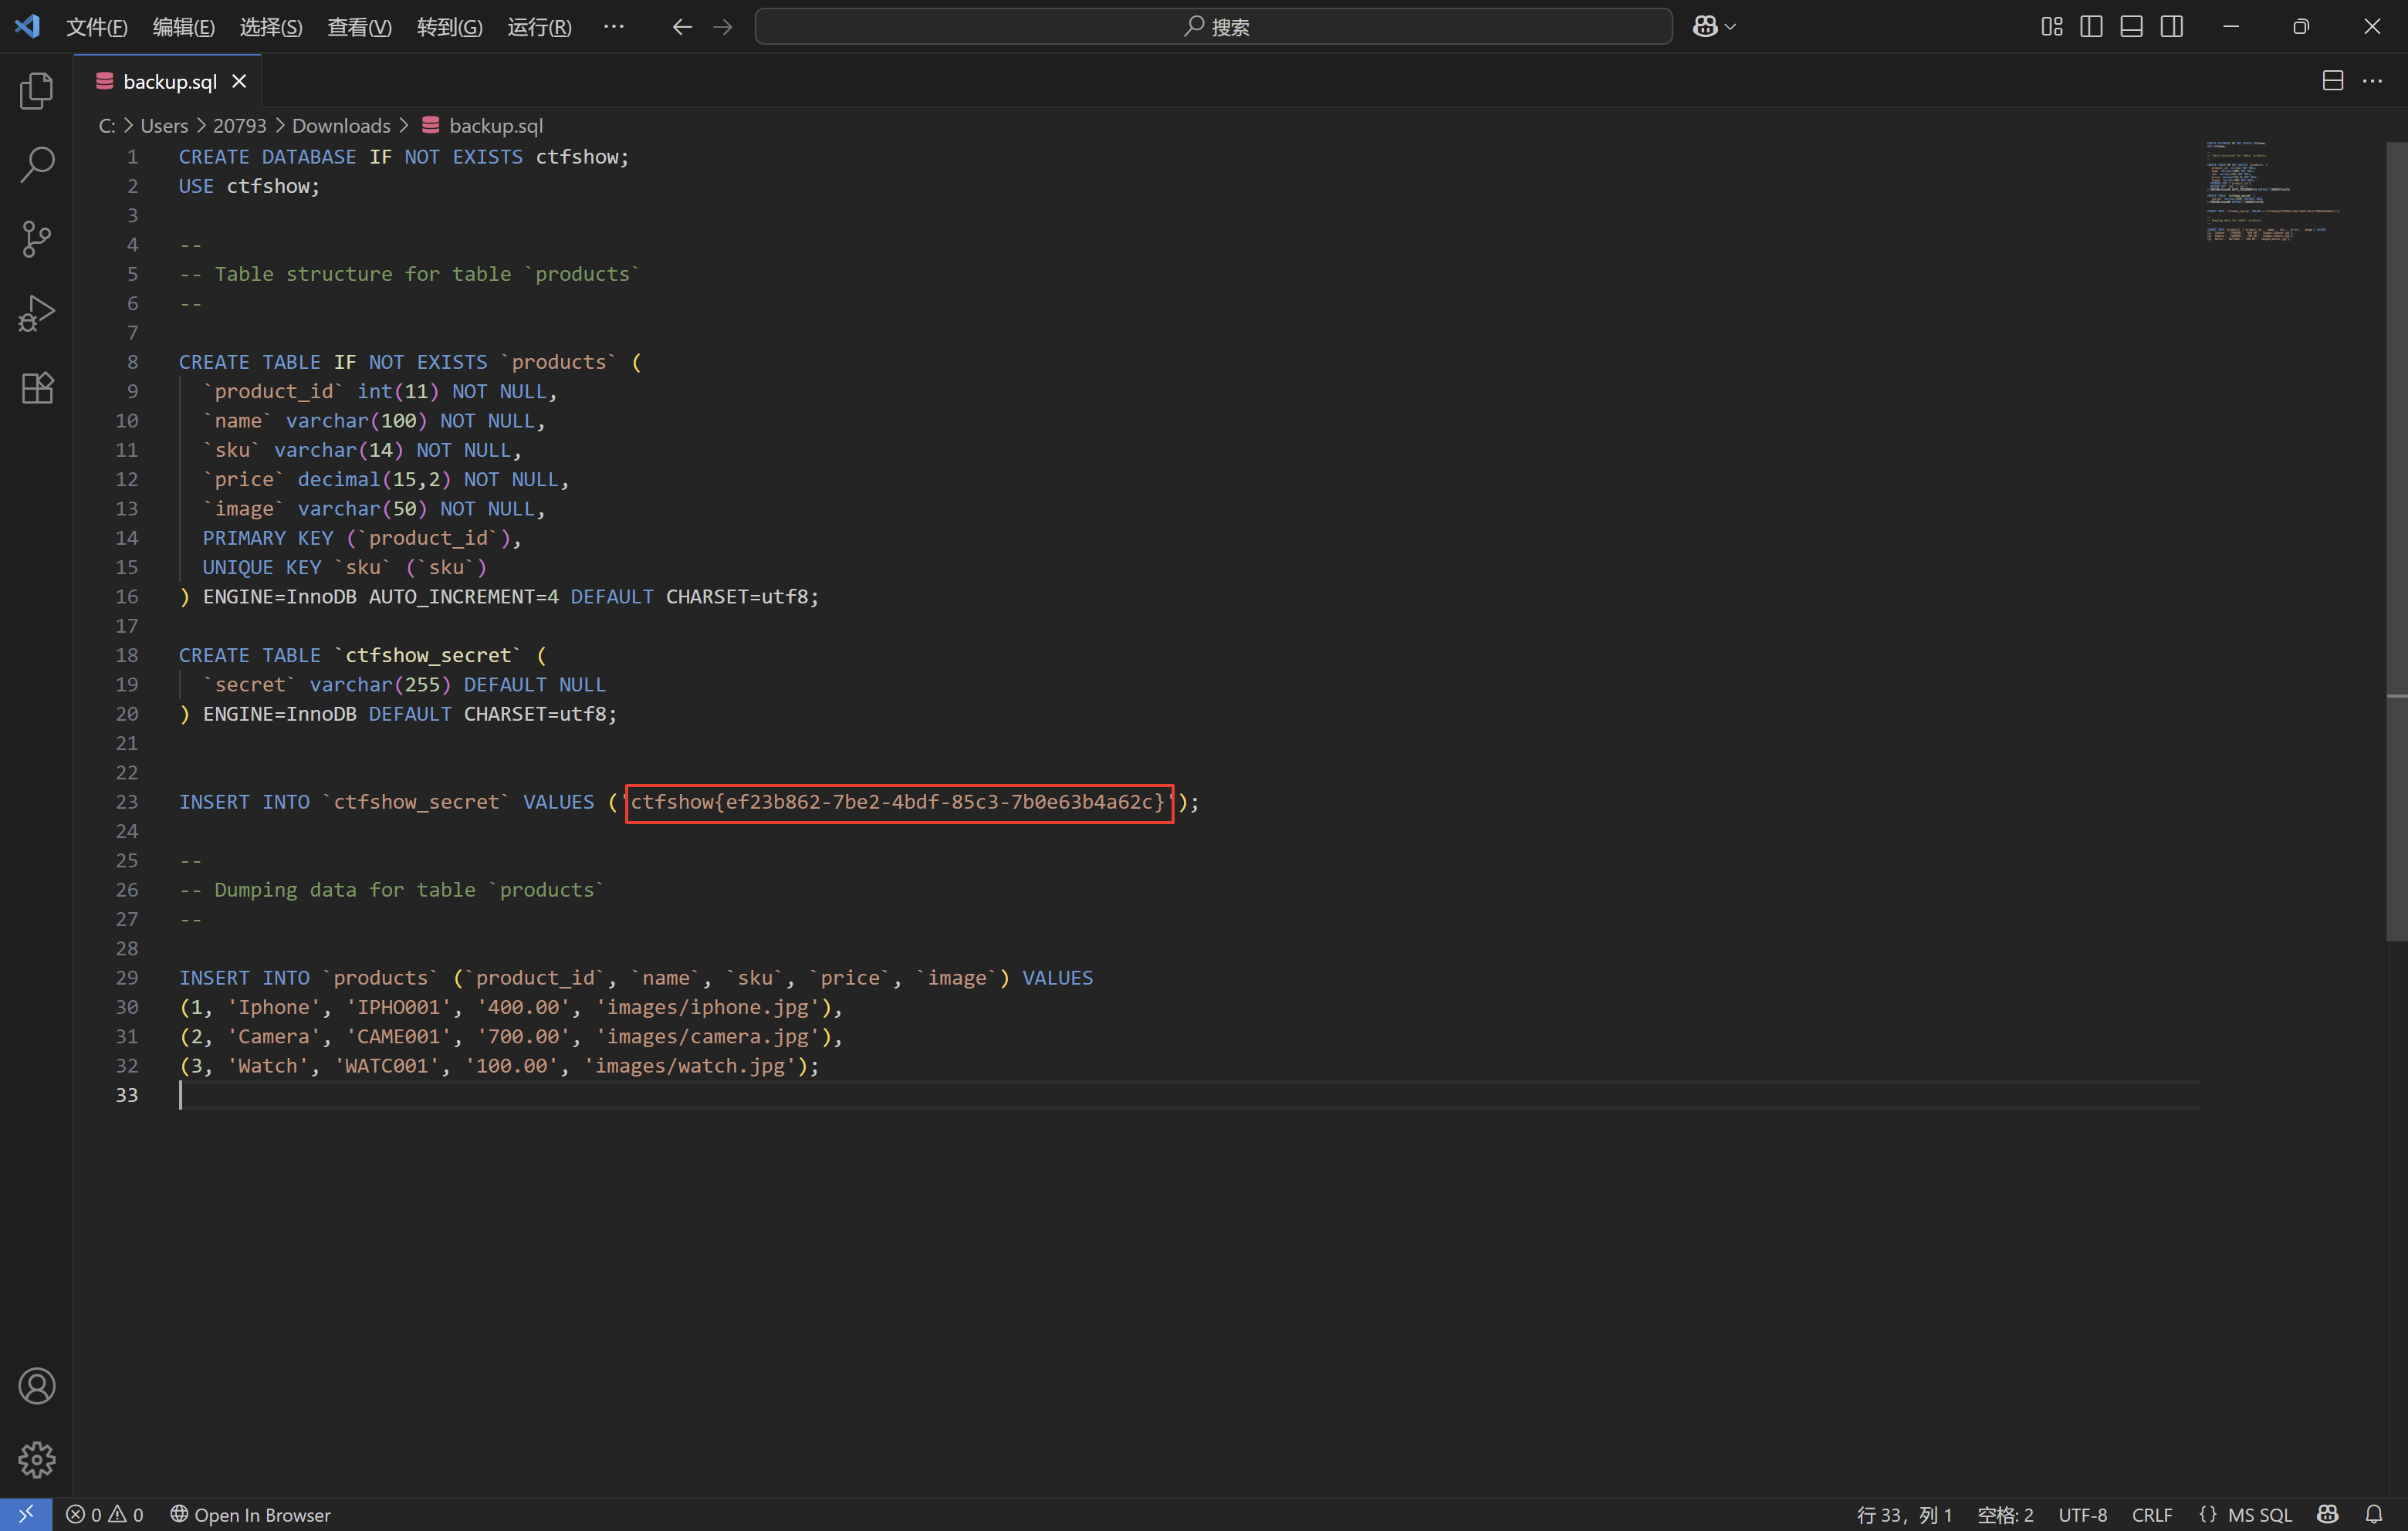
Task: Click the notifications bell in status bar
Action: [x=2374, y=1514]
